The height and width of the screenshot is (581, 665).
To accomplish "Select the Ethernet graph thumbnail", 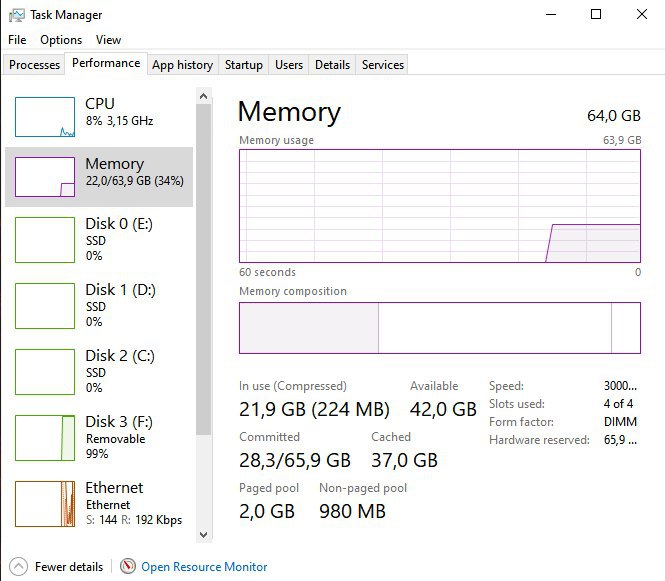I will (x=45, y=503).
